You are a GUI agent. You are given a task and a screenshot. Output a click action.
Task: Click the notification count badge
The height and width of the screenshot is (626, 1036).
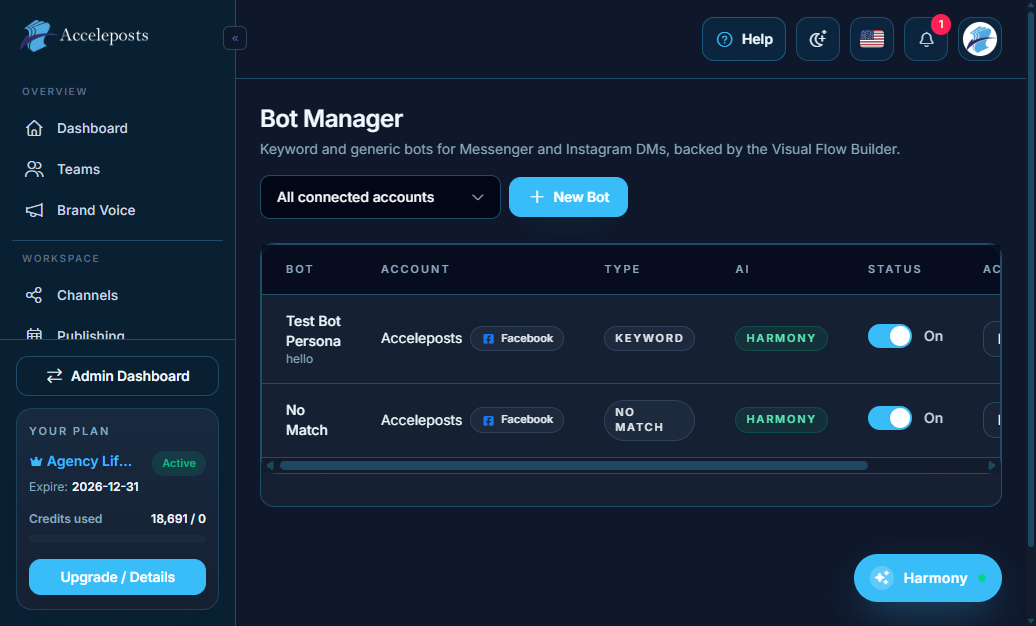[x=941, y=24]
